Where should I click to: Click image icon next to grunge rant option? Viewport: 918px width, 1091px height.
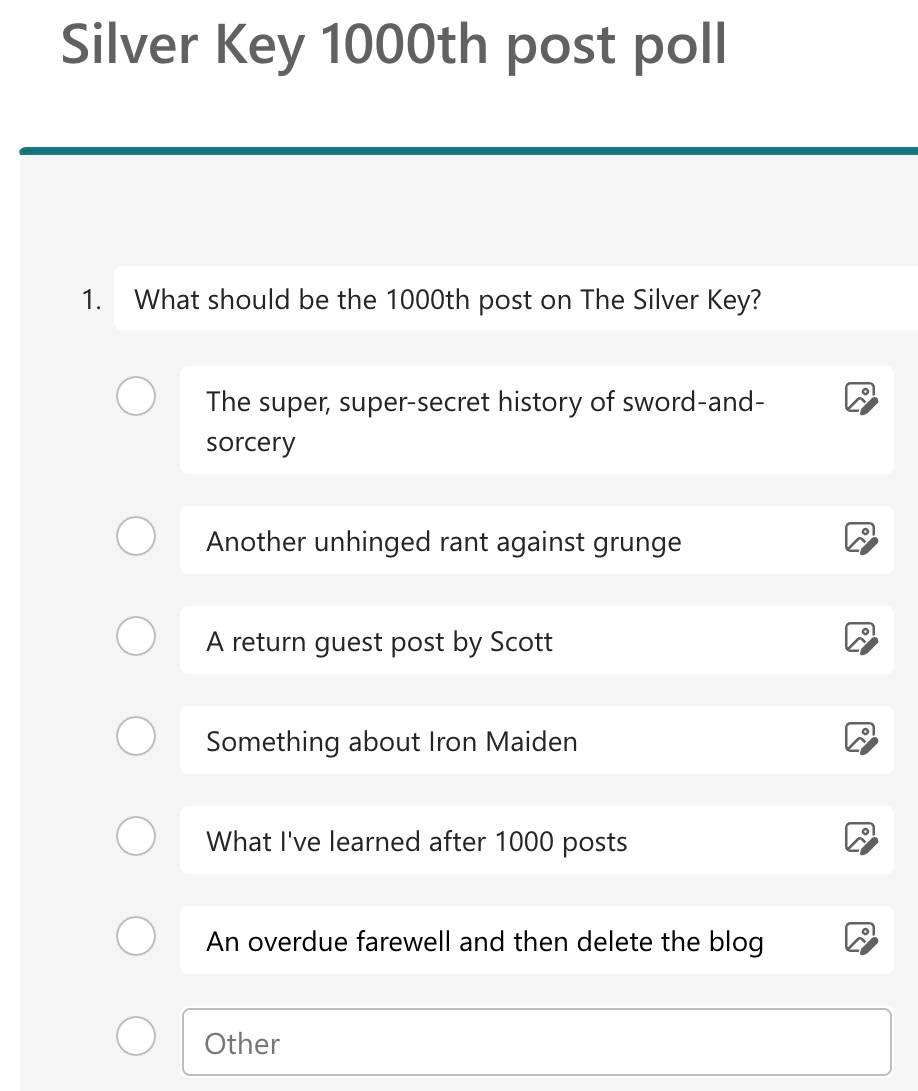(860, 538)
